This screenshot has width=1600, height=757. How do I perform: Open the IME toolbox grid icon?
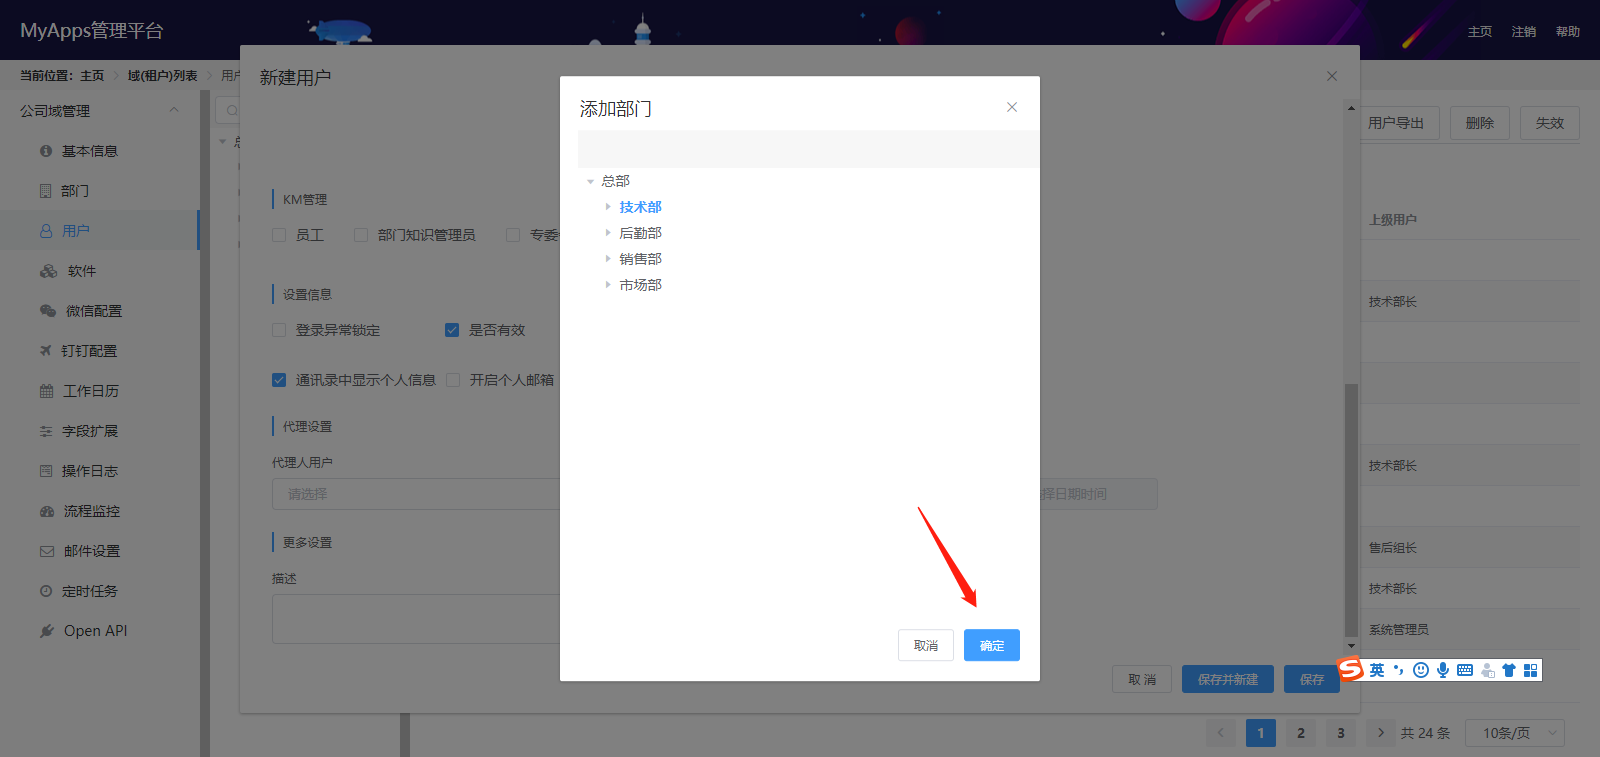1531,670
